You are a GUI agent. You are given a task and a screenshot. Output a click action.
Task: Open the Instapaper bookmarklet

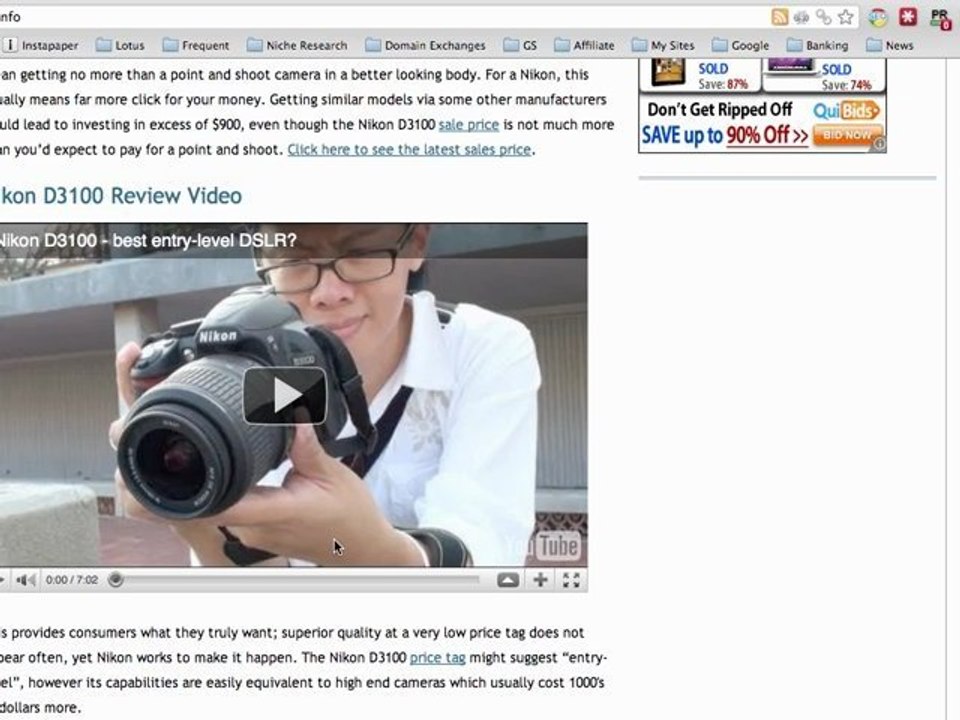[x=41, y=45]
